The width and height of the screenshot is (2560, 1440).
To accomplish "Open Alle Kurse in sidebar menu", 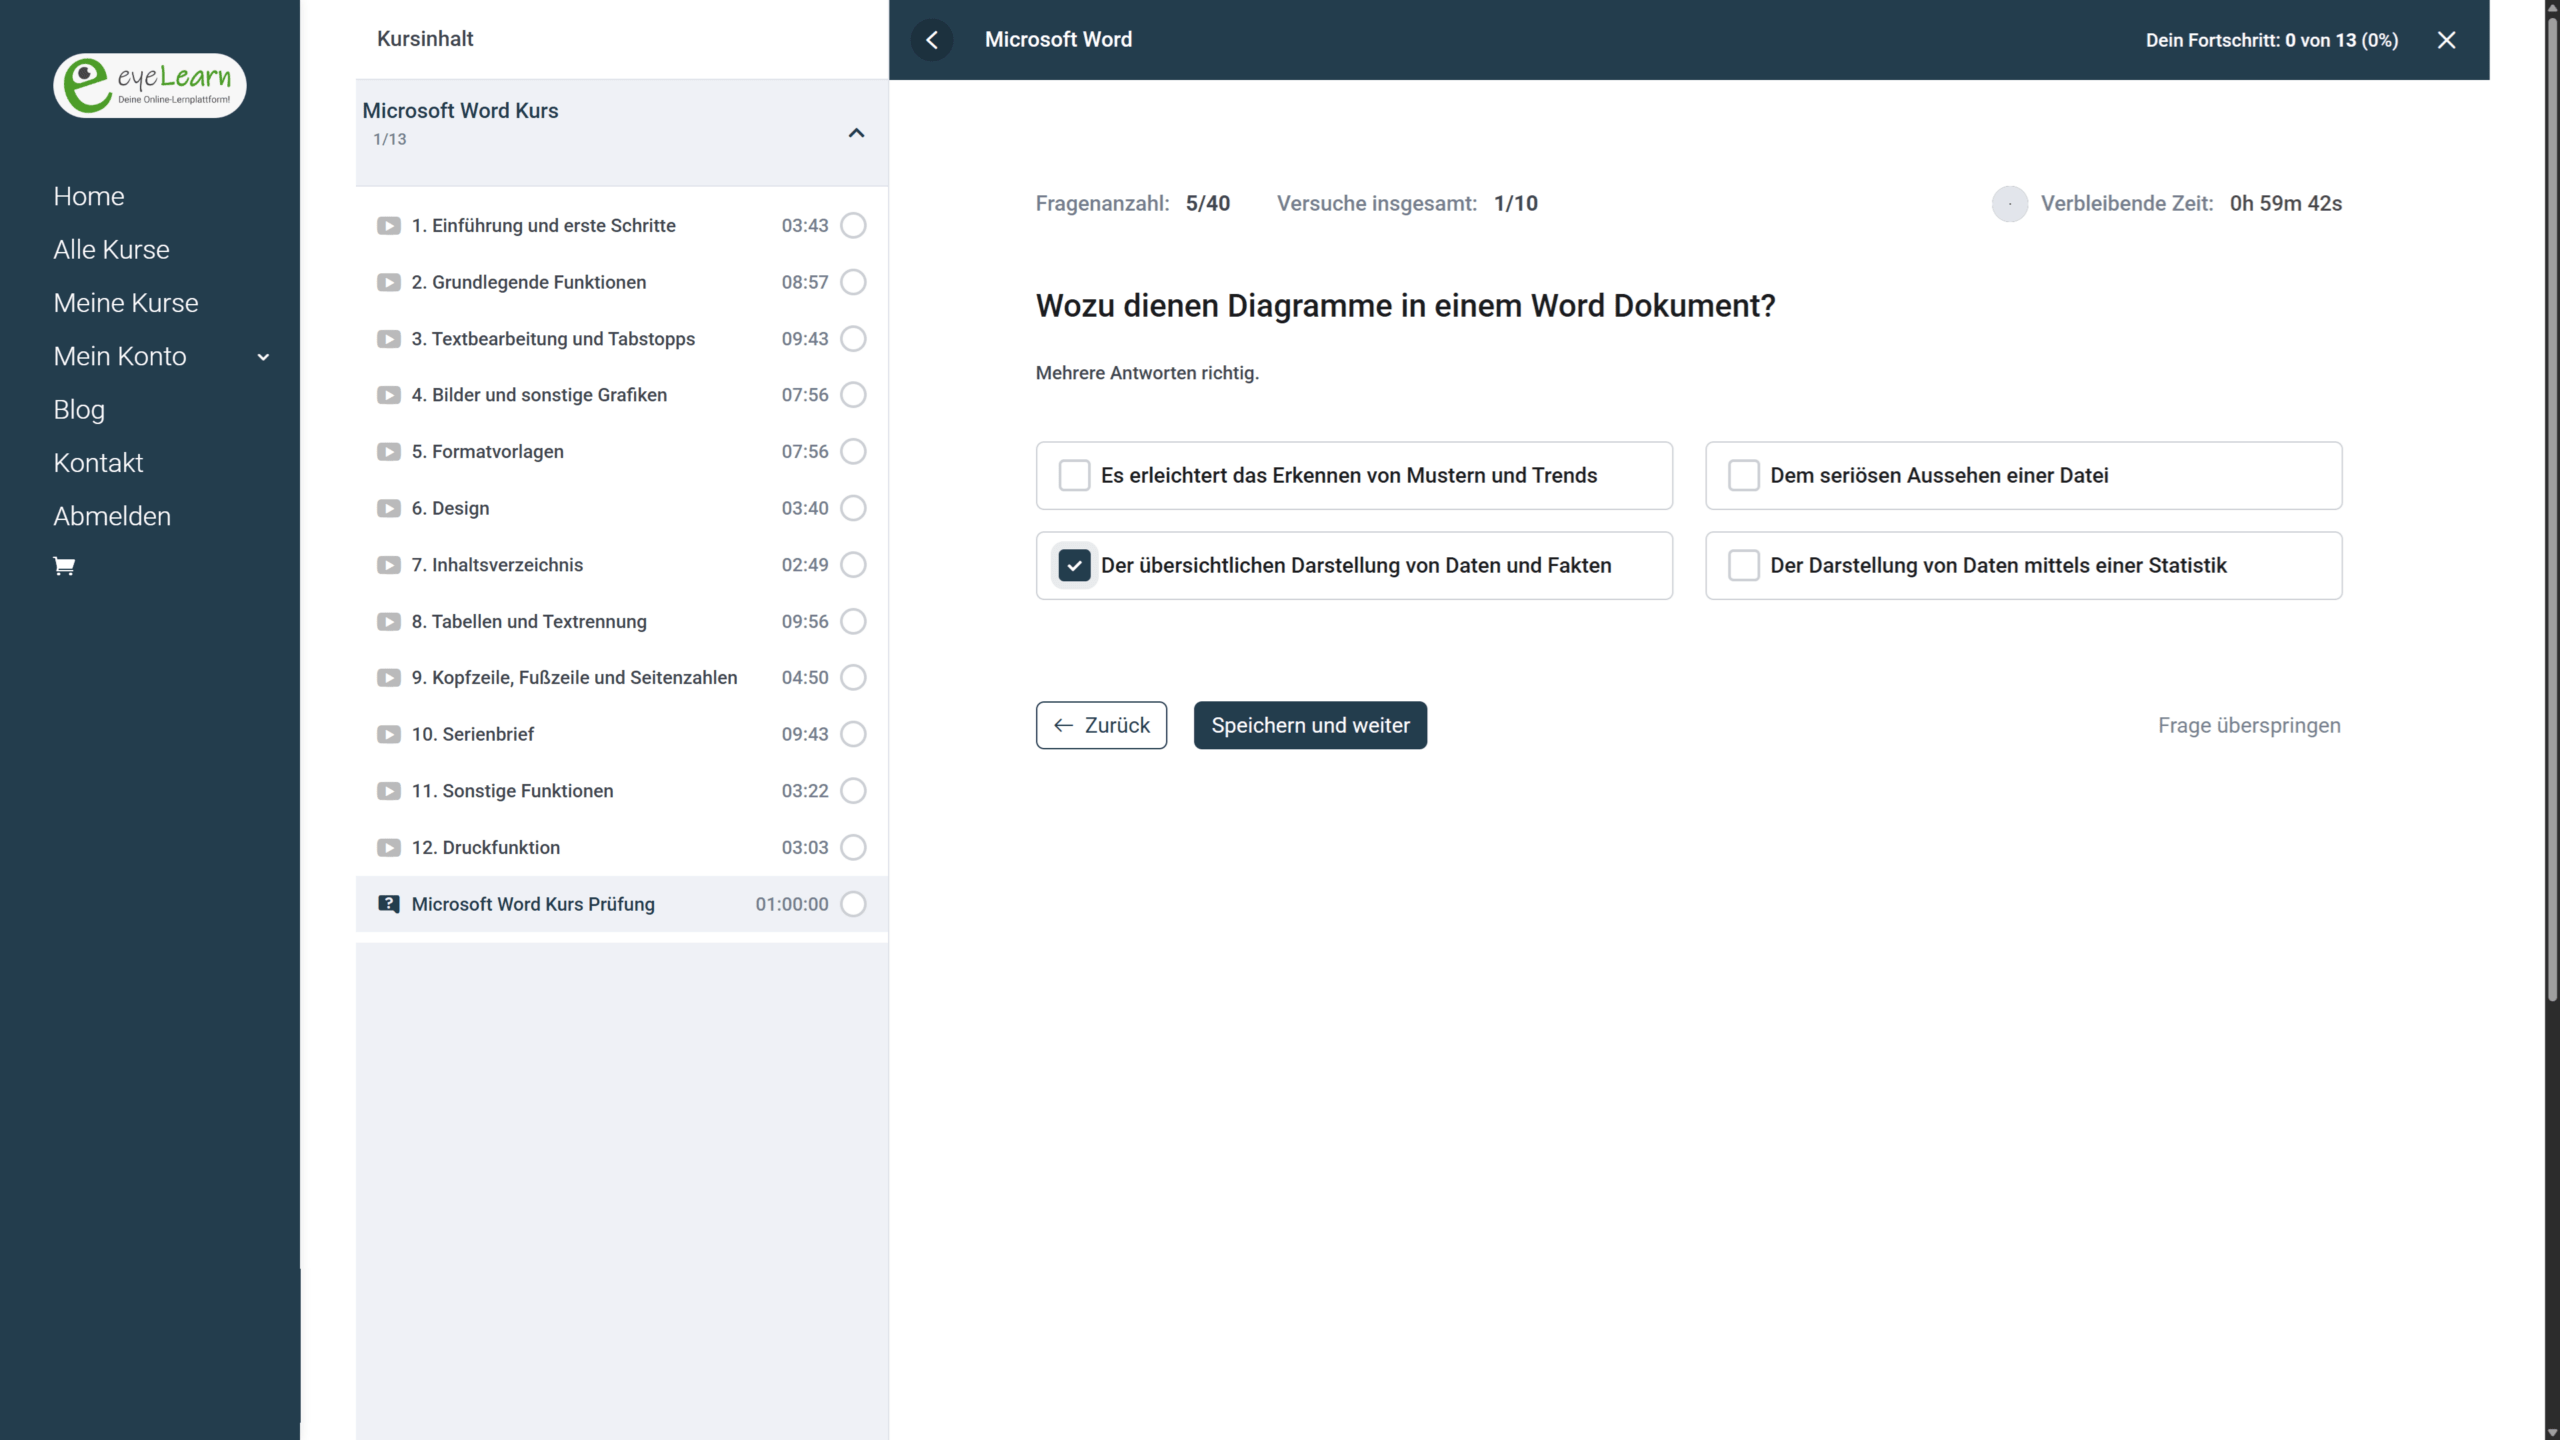I will pos(111,250).
